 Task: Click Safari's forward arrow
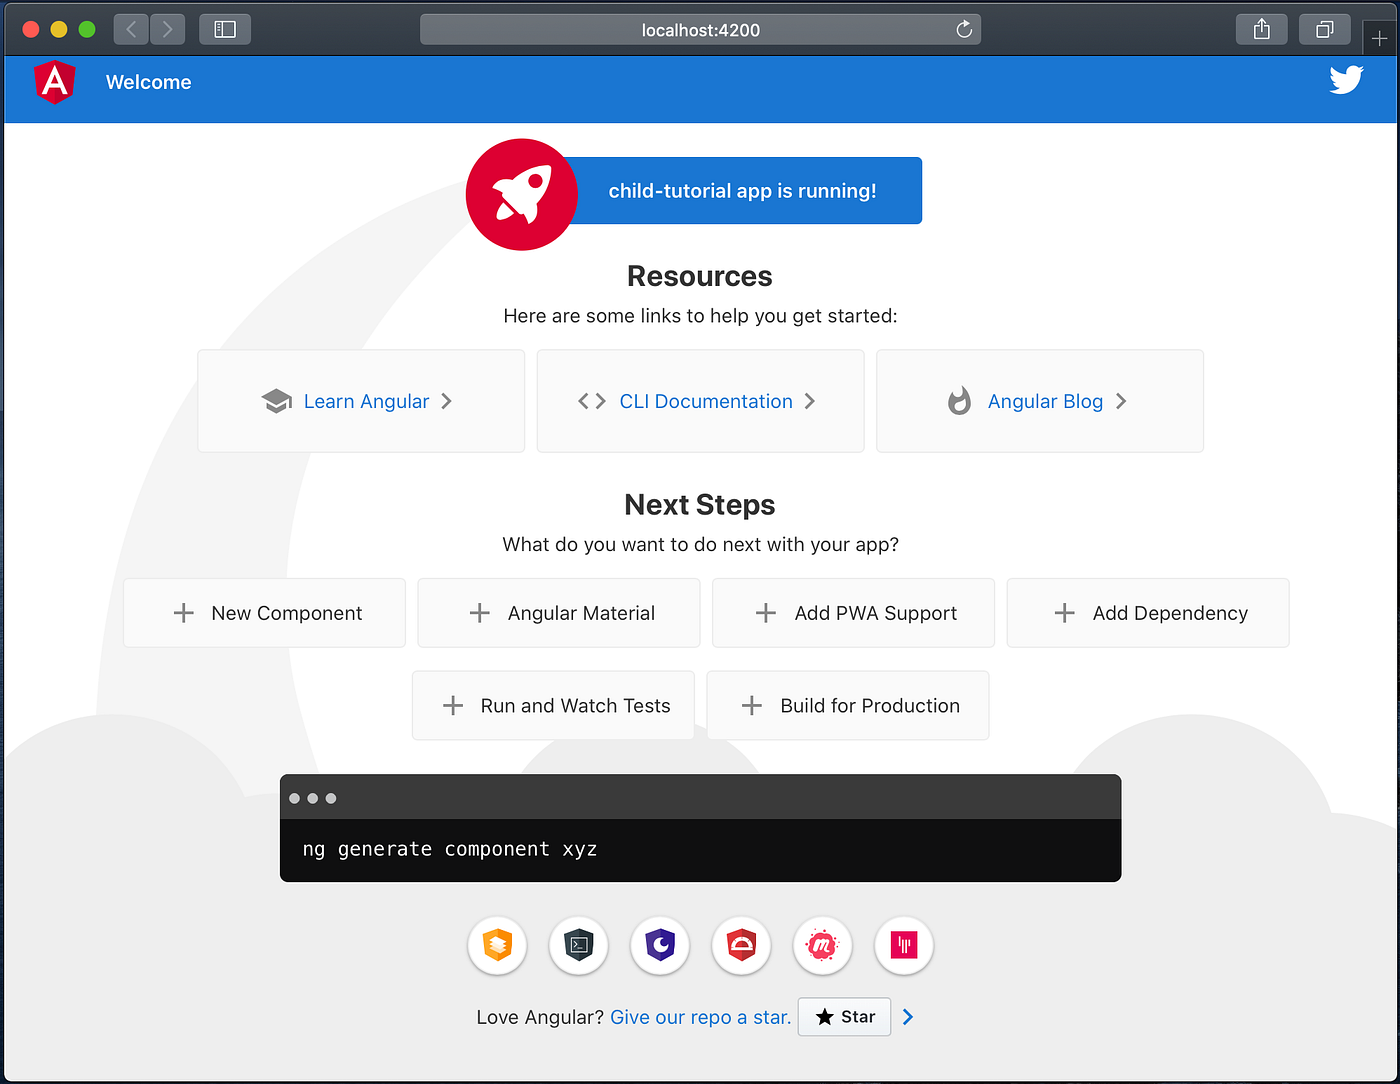(167, 29)
